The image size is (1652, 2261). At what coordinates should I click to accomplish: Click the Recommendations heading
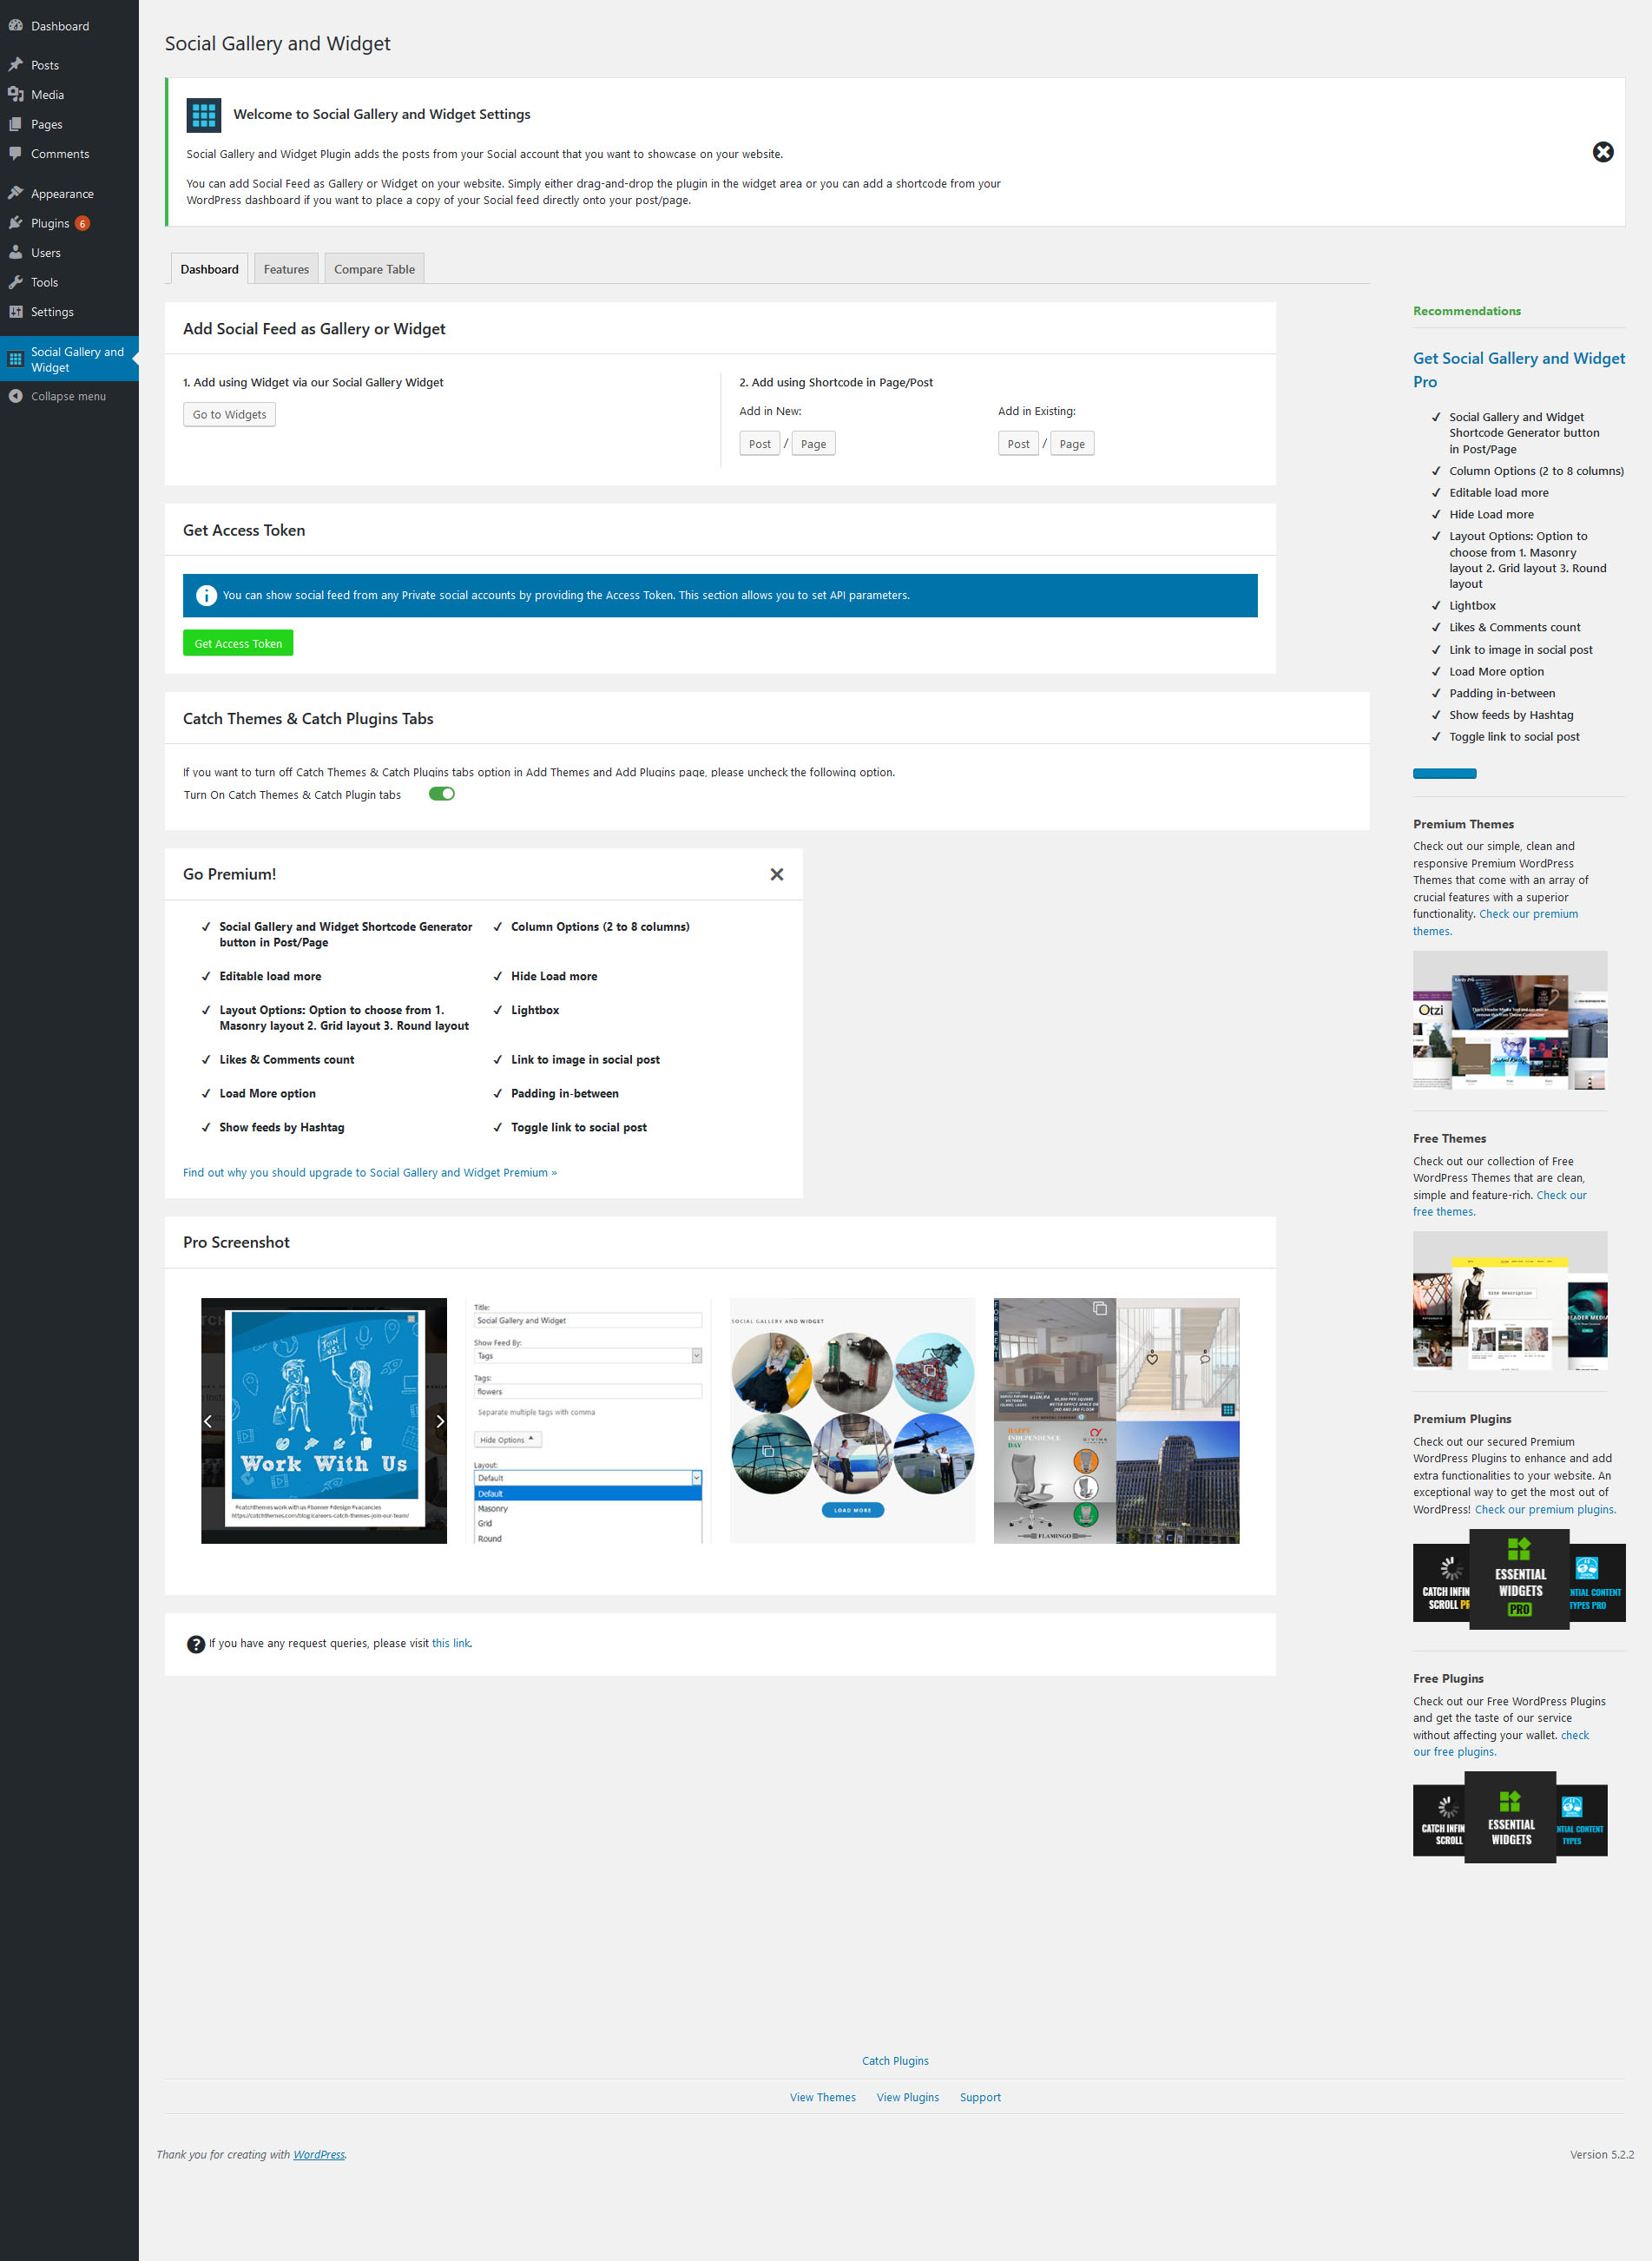[1466, 311]
